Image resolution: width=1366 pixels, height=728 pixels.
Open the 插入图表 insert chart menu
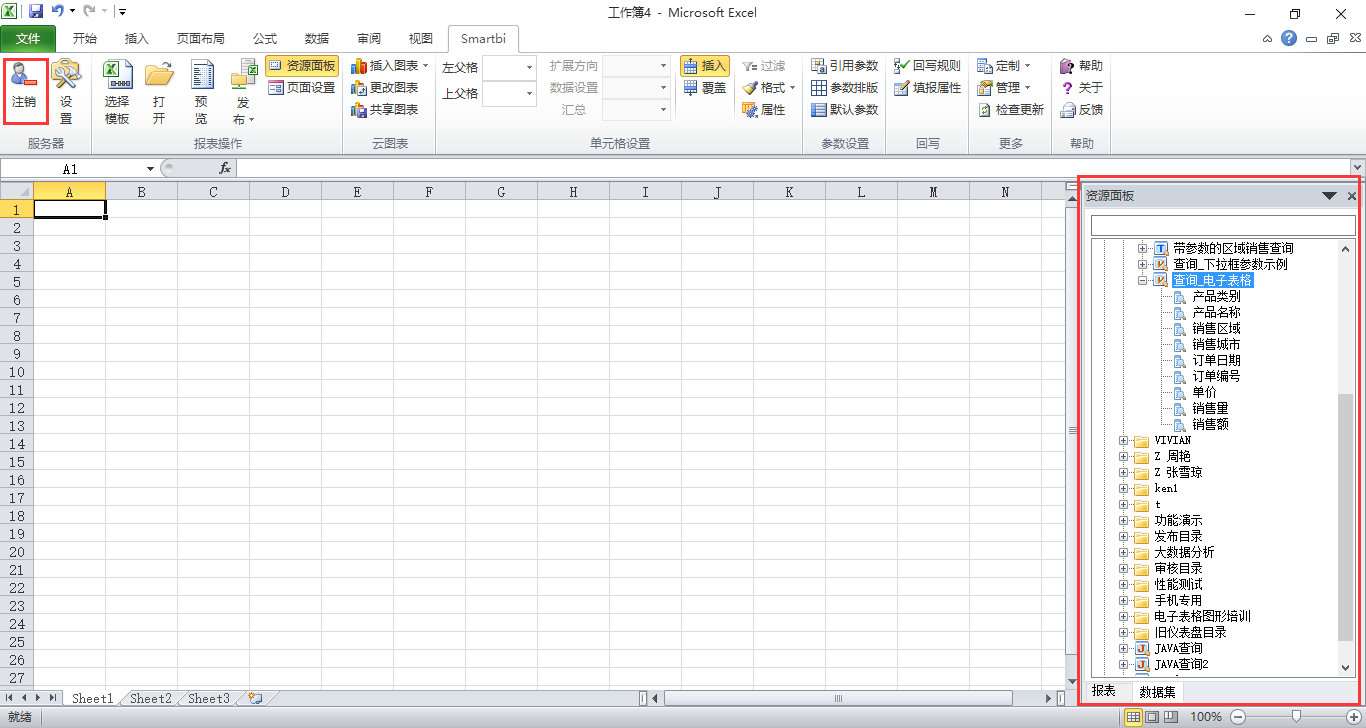(x=390, y=66)
